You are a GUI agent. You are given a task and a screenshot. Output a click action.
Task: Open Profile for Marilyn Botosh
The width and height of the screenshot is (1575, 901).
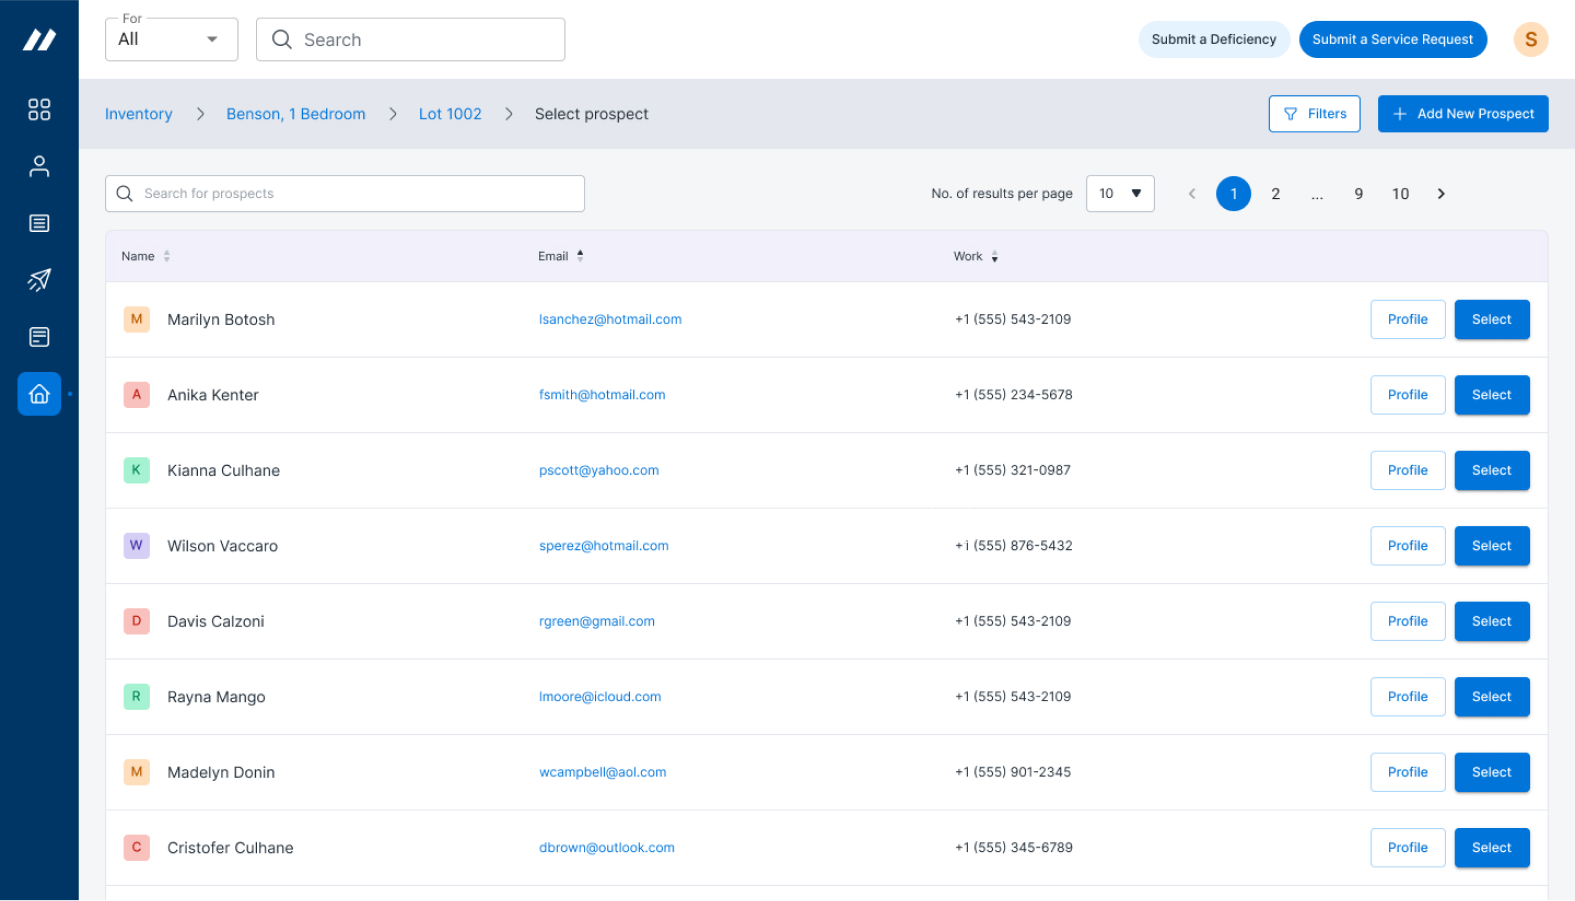tap(1407, 319)
